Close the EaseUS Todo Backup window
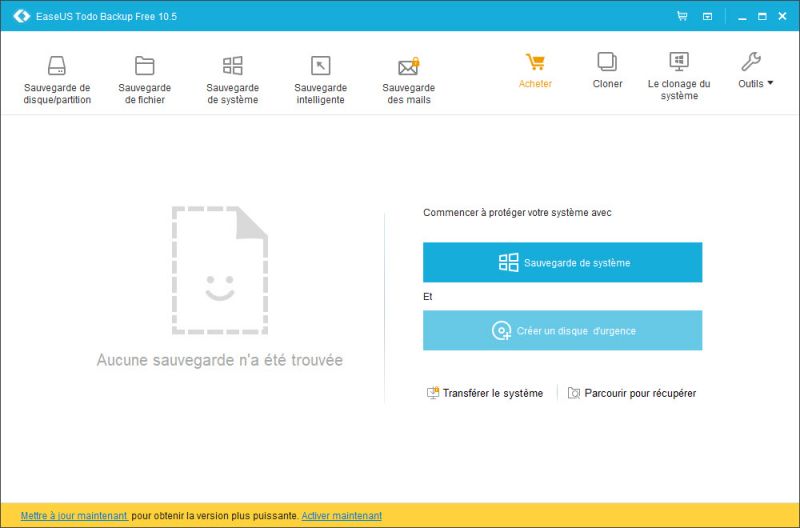The height and width of the screenshot is (528, 800). point(782,16)
